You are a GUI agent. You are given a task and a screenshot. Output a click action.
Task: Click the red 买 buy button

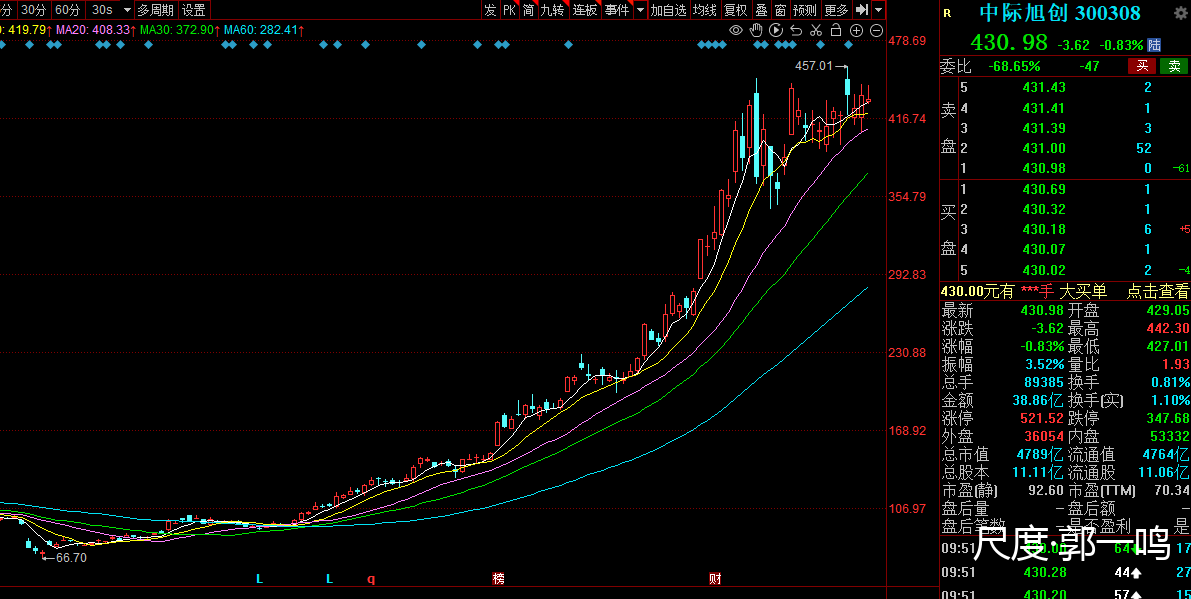click(x=1141, y=66)
